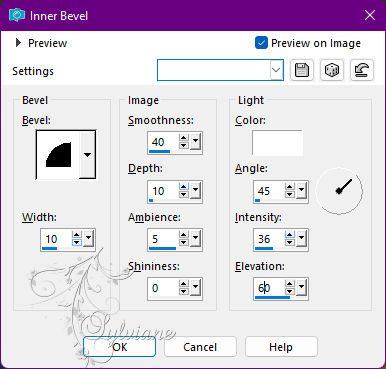This screenshot has height=369, width=386.
Task: Increase Smoothness with its up arrow
Action: (x=183, y=138)
